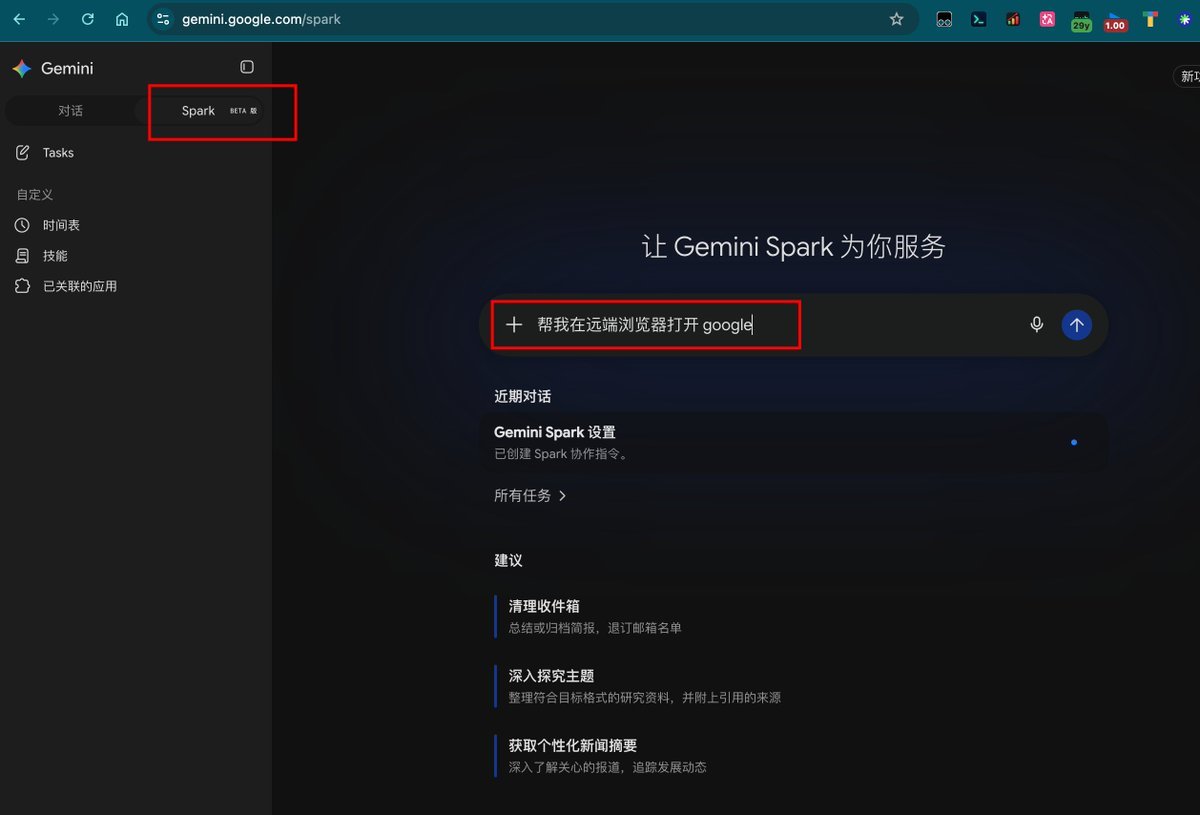Open the extension with the 1.00 badge
This screenshot has width=1200, height=815.
pyautogui.click(x=1115, y=21)
